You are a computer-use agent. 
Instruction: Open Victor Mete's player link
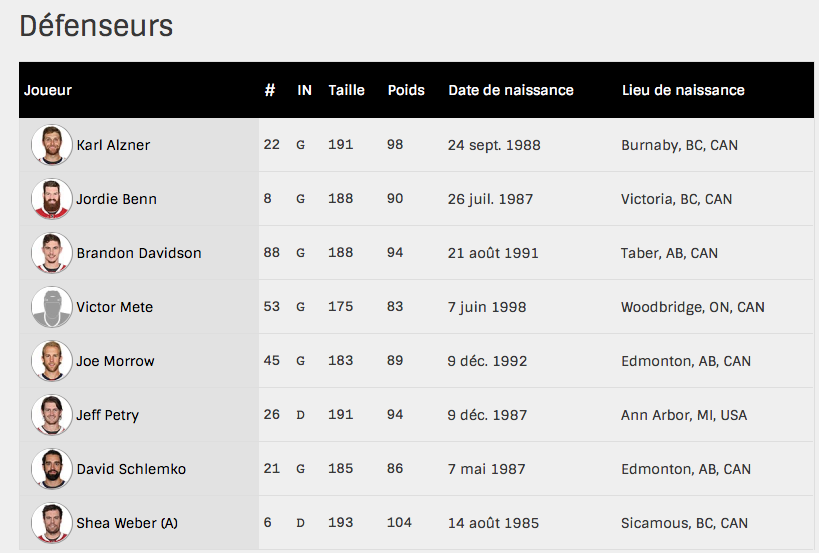(114, 307)
